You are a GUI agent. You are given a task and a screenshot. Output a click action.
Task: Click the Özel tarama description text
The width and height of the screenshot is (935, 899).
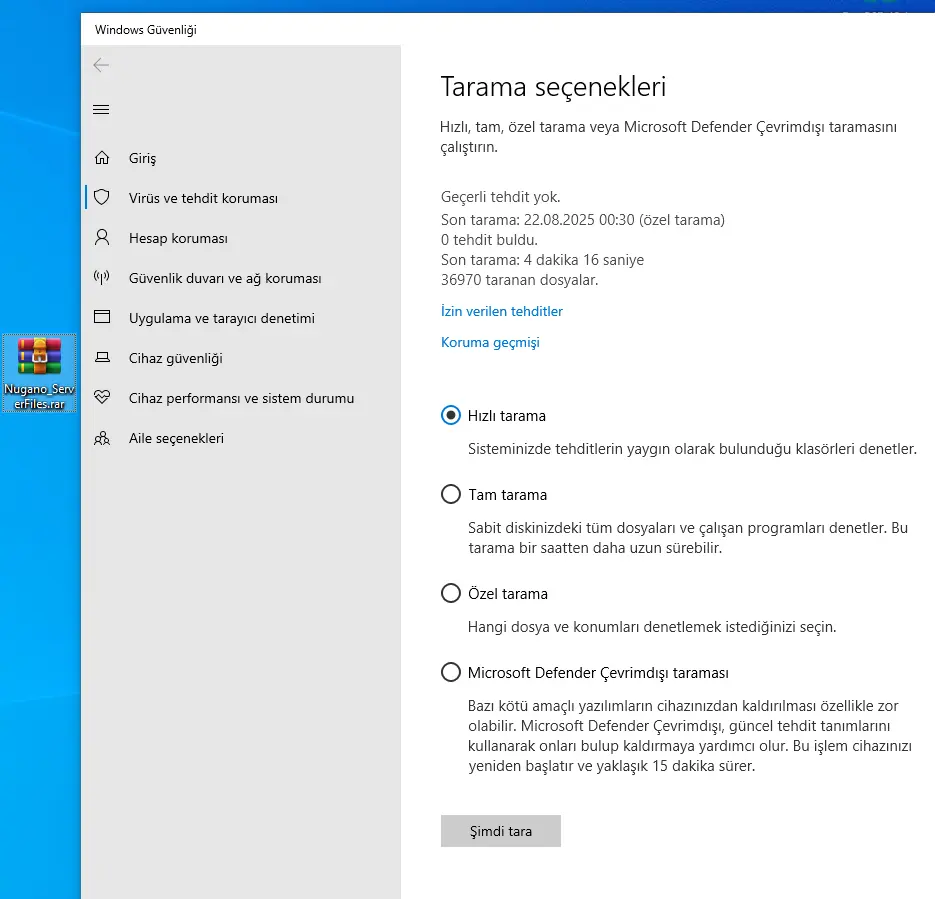tap(652, 627)
